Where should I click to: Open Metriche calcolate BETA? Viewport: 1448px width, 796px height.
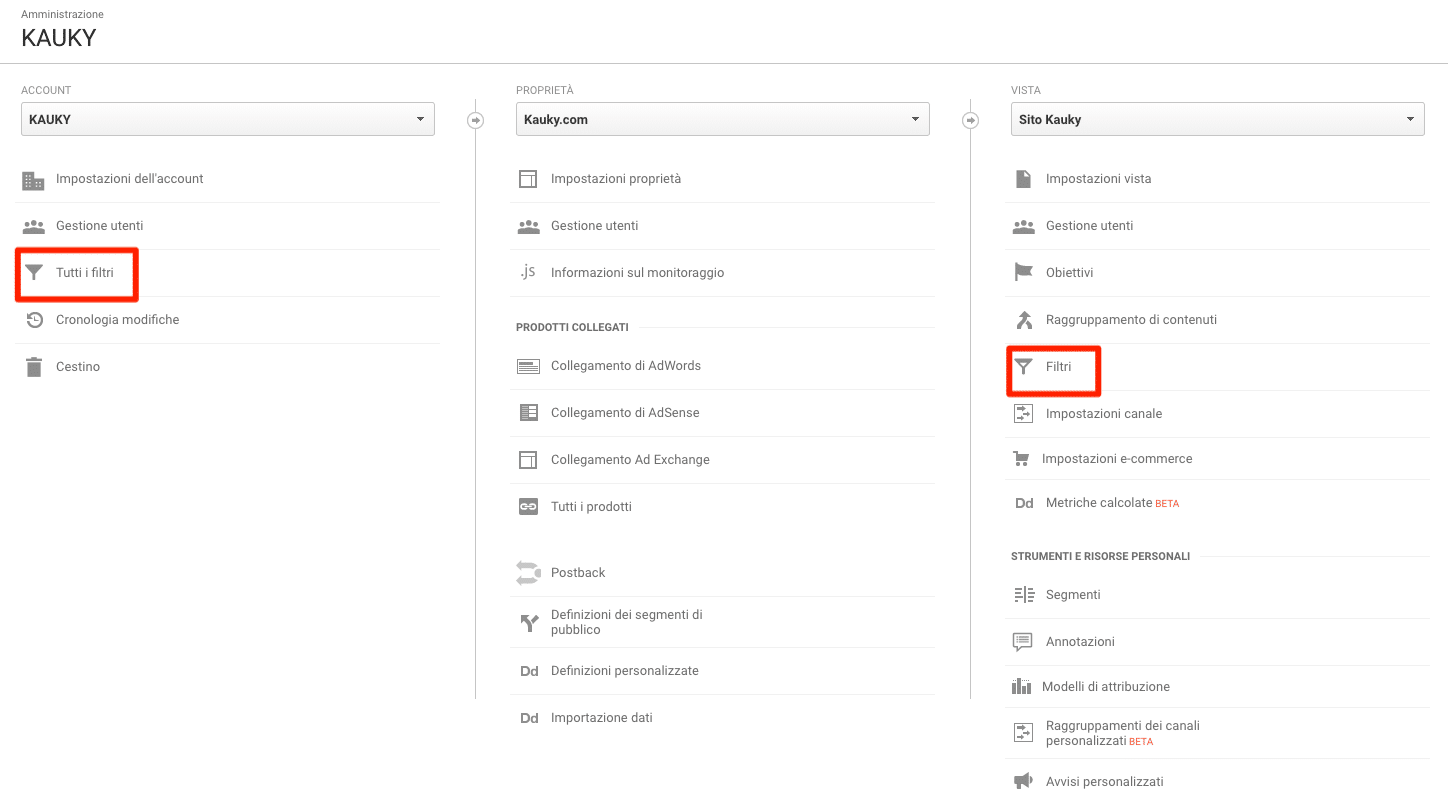pos(1112,503)
